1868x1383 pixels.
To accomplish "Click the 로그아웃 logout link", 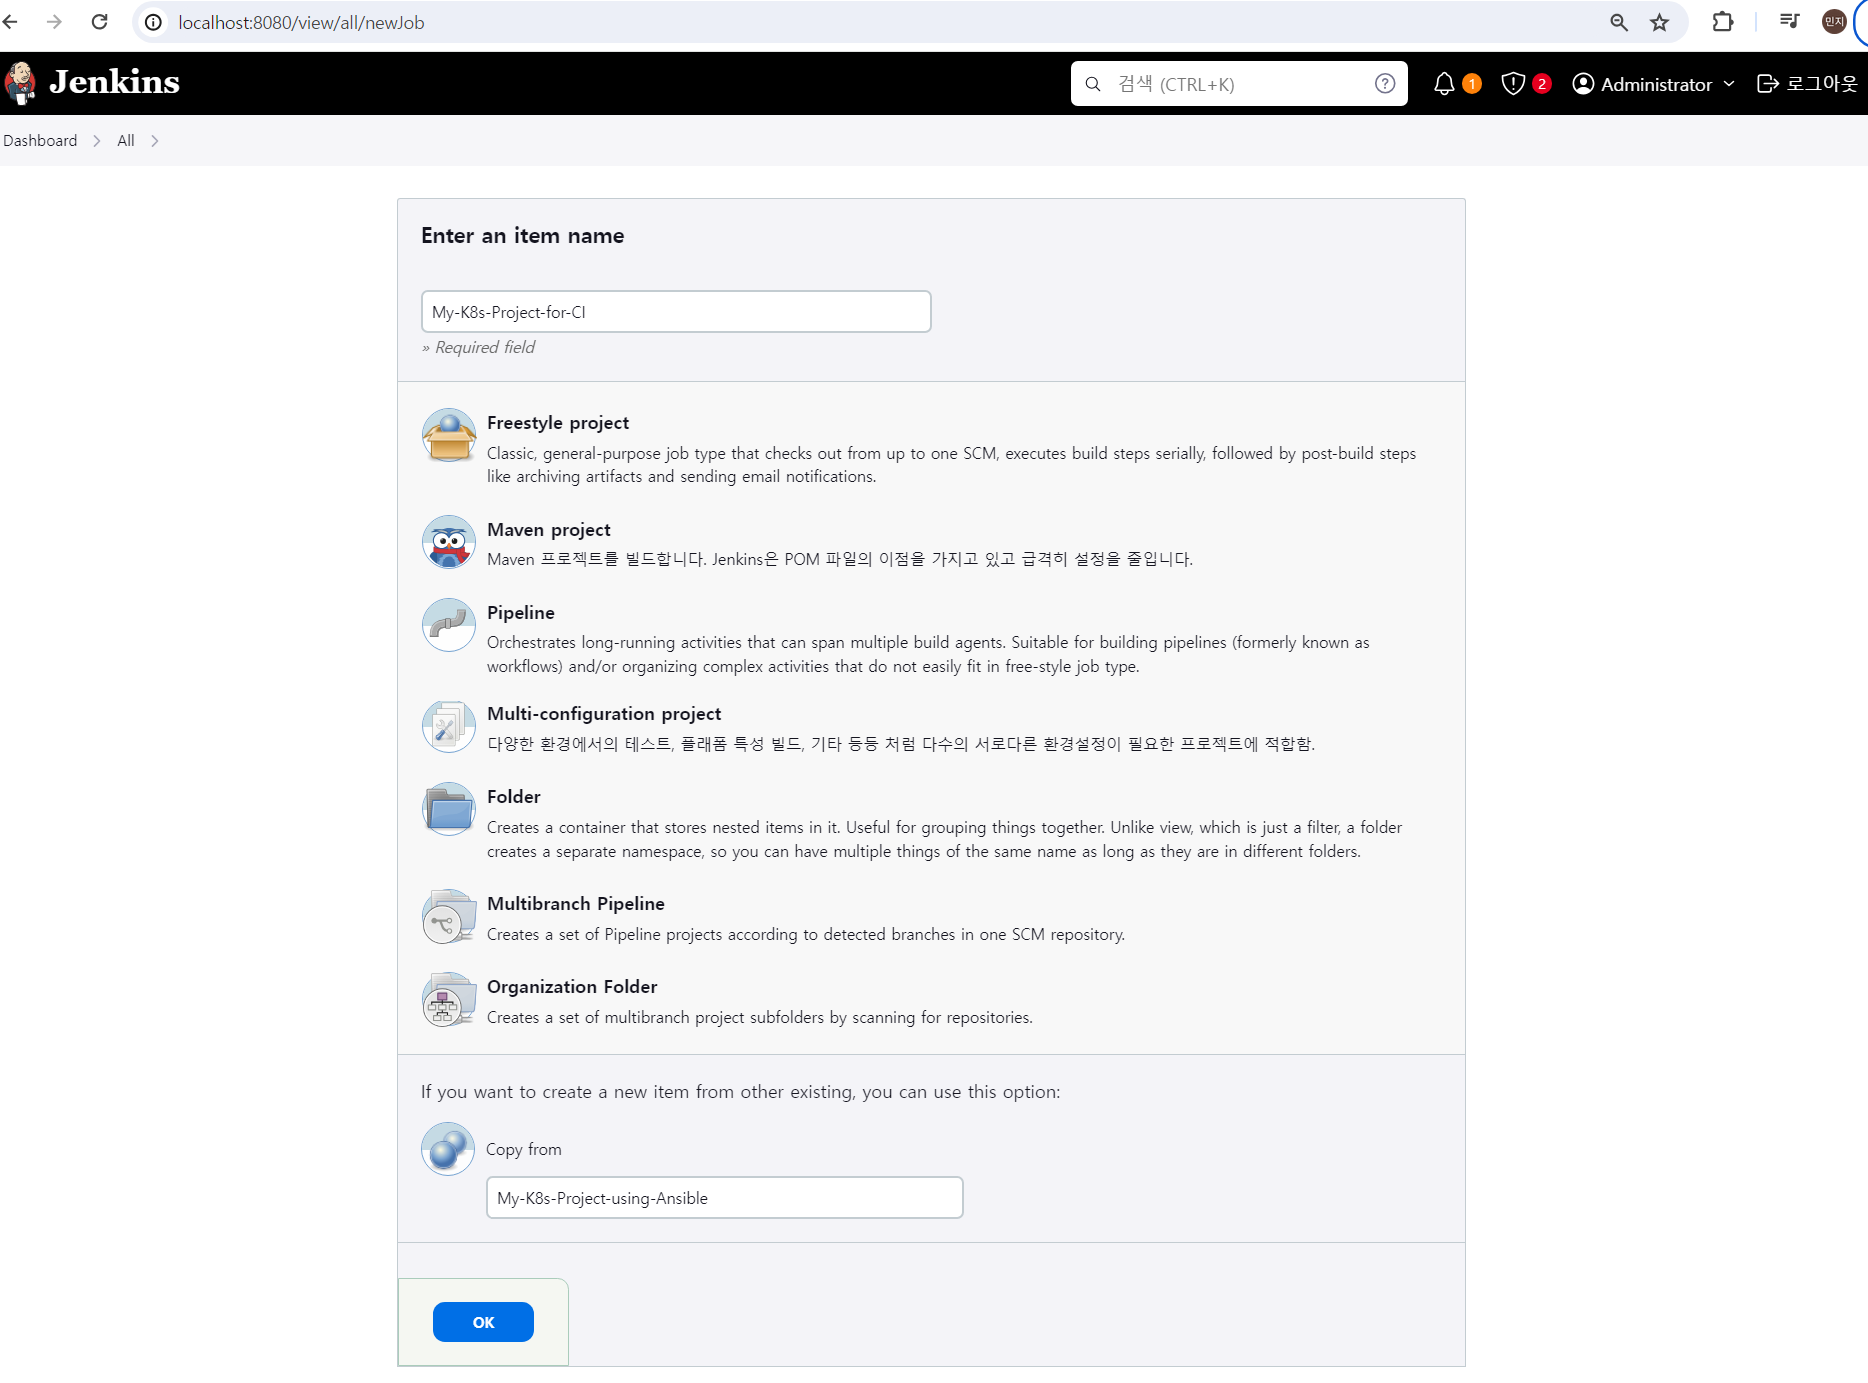I will coord(1807,84).
